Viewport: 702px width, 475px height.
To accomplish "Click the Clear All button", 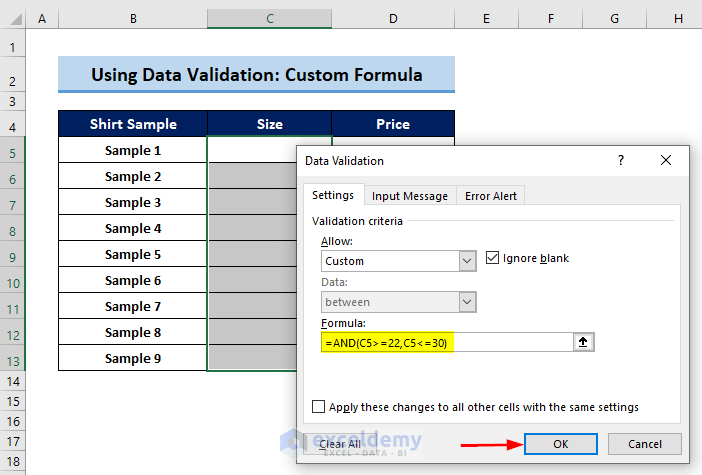I will tap(340, 444).
